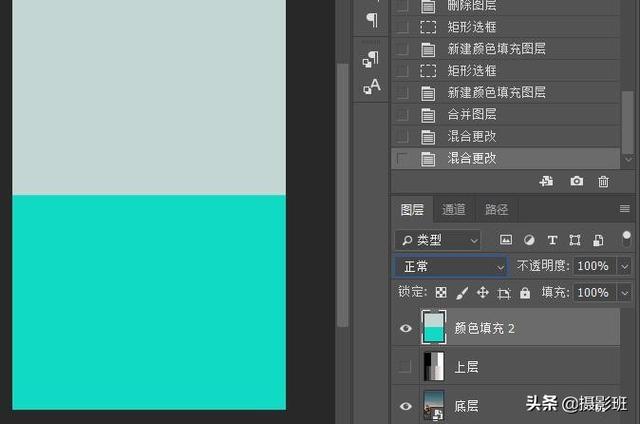Screen dimensions: 640x424
Task: Open the Layers panel menu icon
Action: tap(624, 209)
